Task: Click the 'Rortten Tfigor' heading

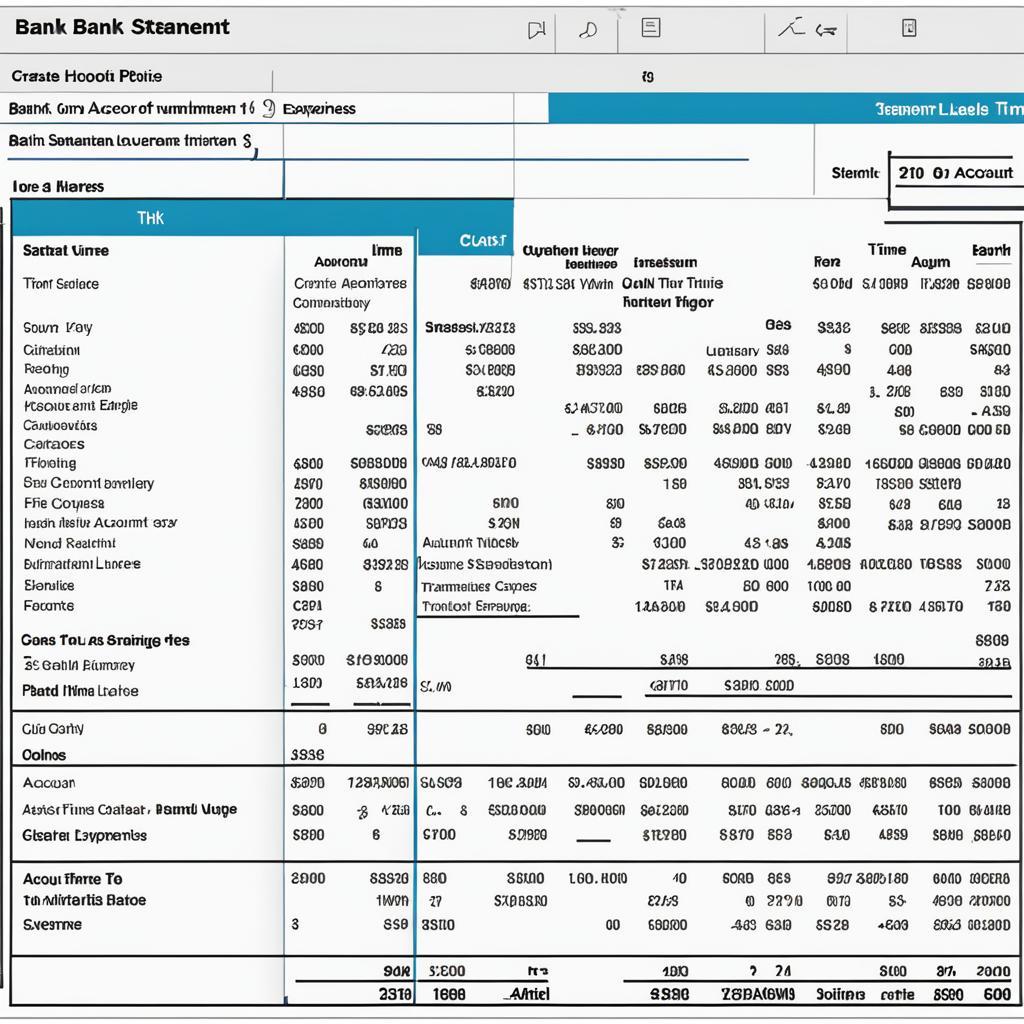Action: (x=667, y=302)
